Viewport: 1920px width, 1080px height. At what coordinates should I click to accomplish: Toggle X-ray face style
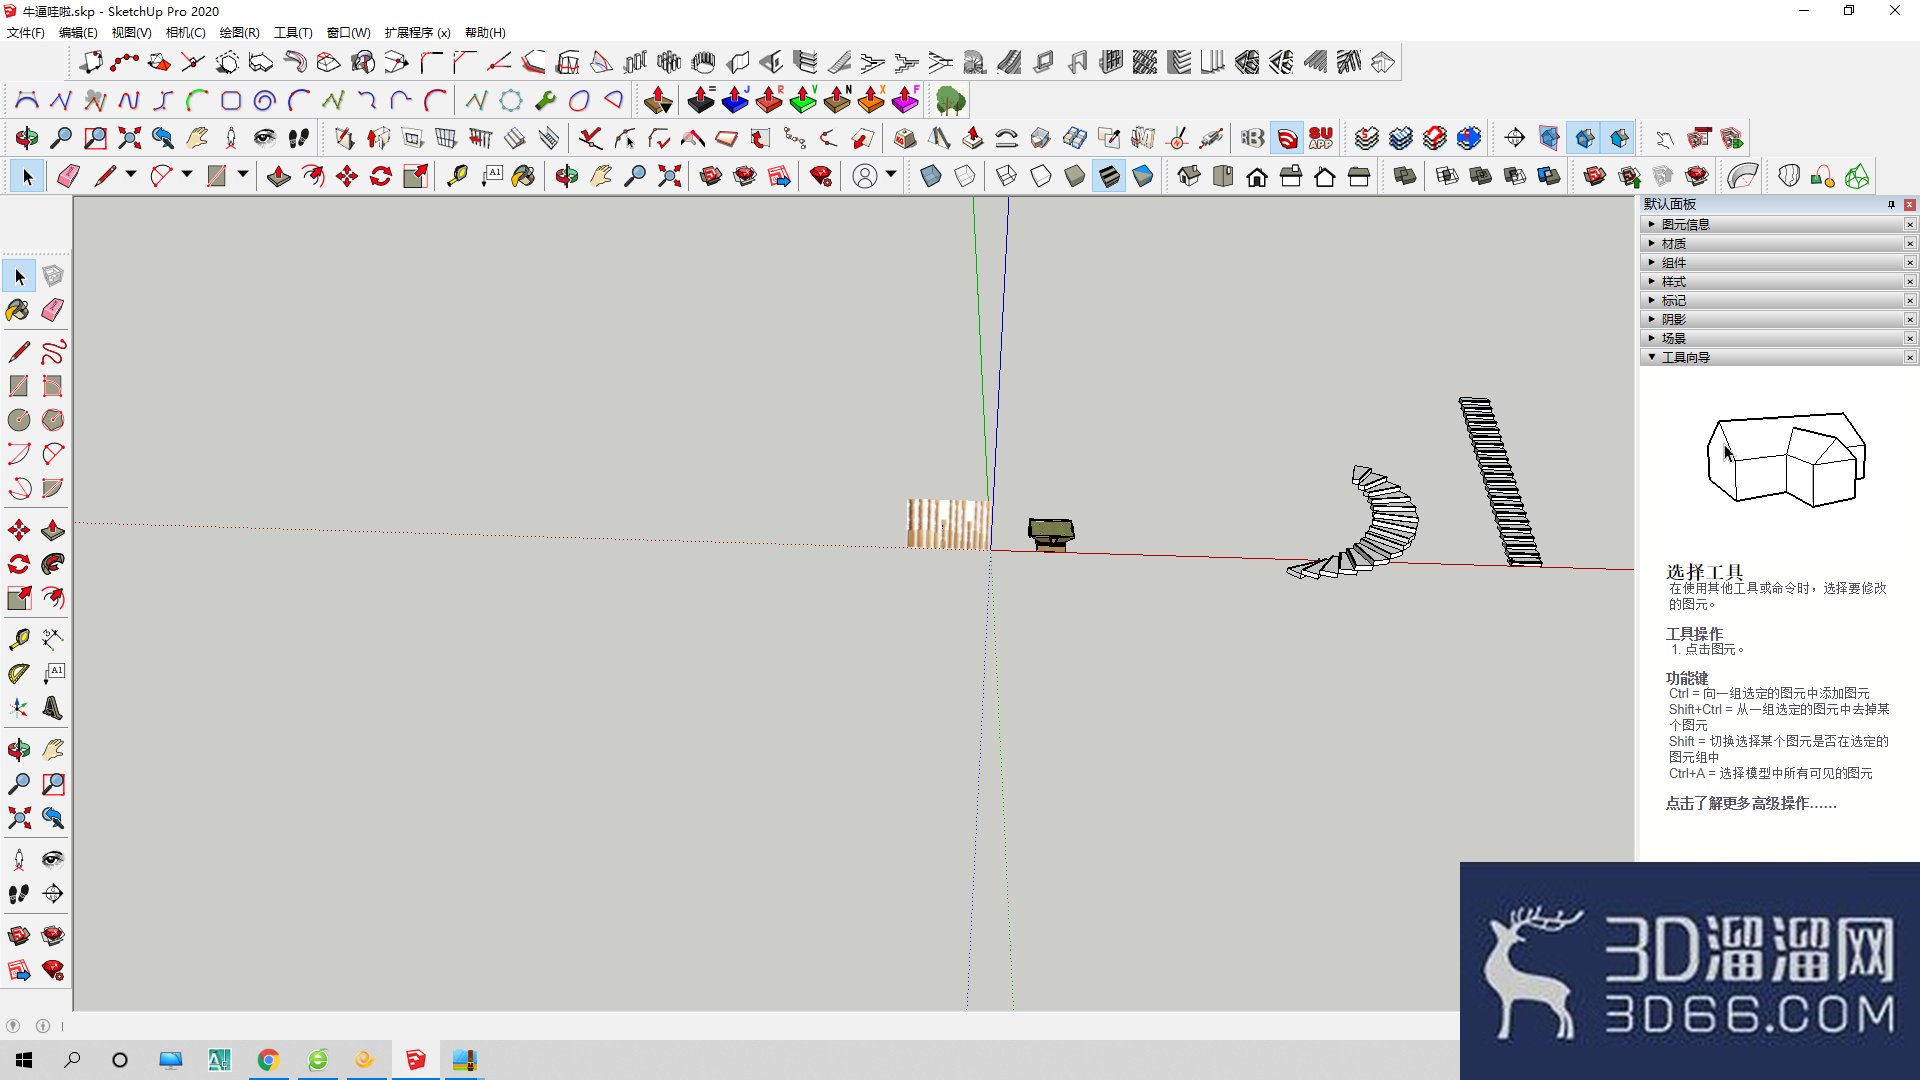pyautogui.click(x=931, y=177)
